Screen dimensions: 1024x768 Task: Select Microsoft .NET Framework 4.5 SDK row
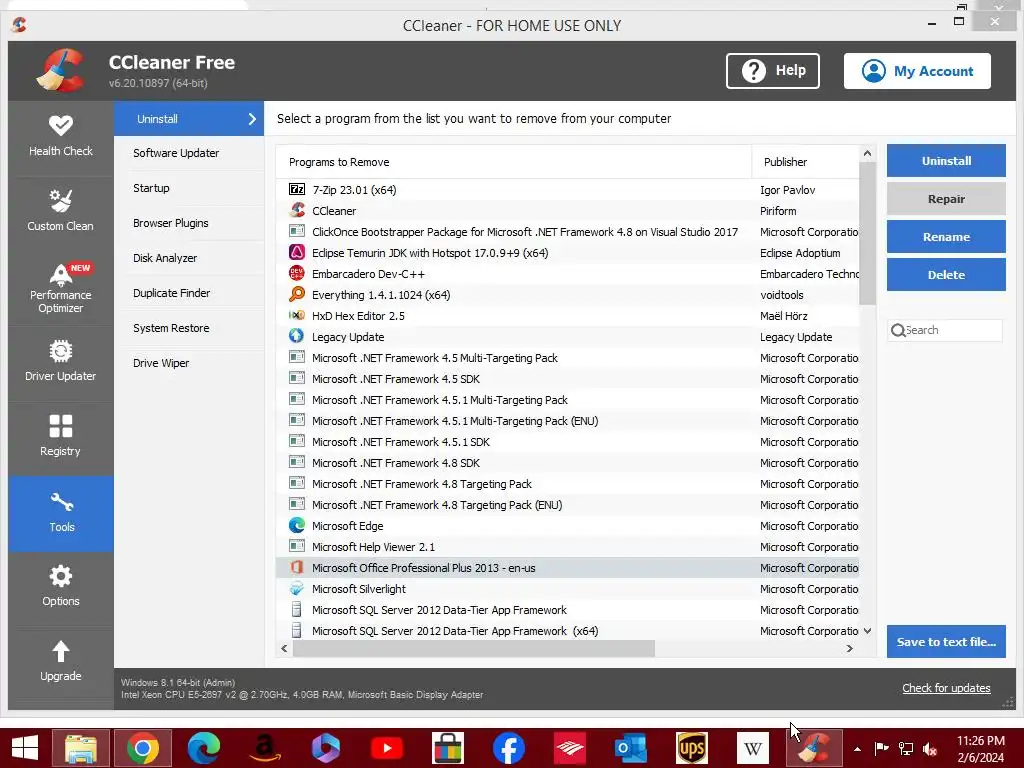point(568,379)
